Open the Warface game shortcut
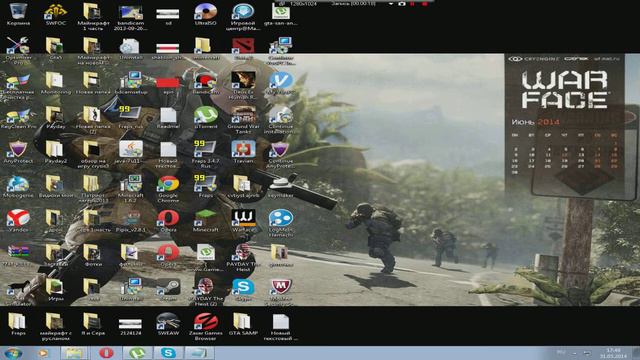 (243, 220)
